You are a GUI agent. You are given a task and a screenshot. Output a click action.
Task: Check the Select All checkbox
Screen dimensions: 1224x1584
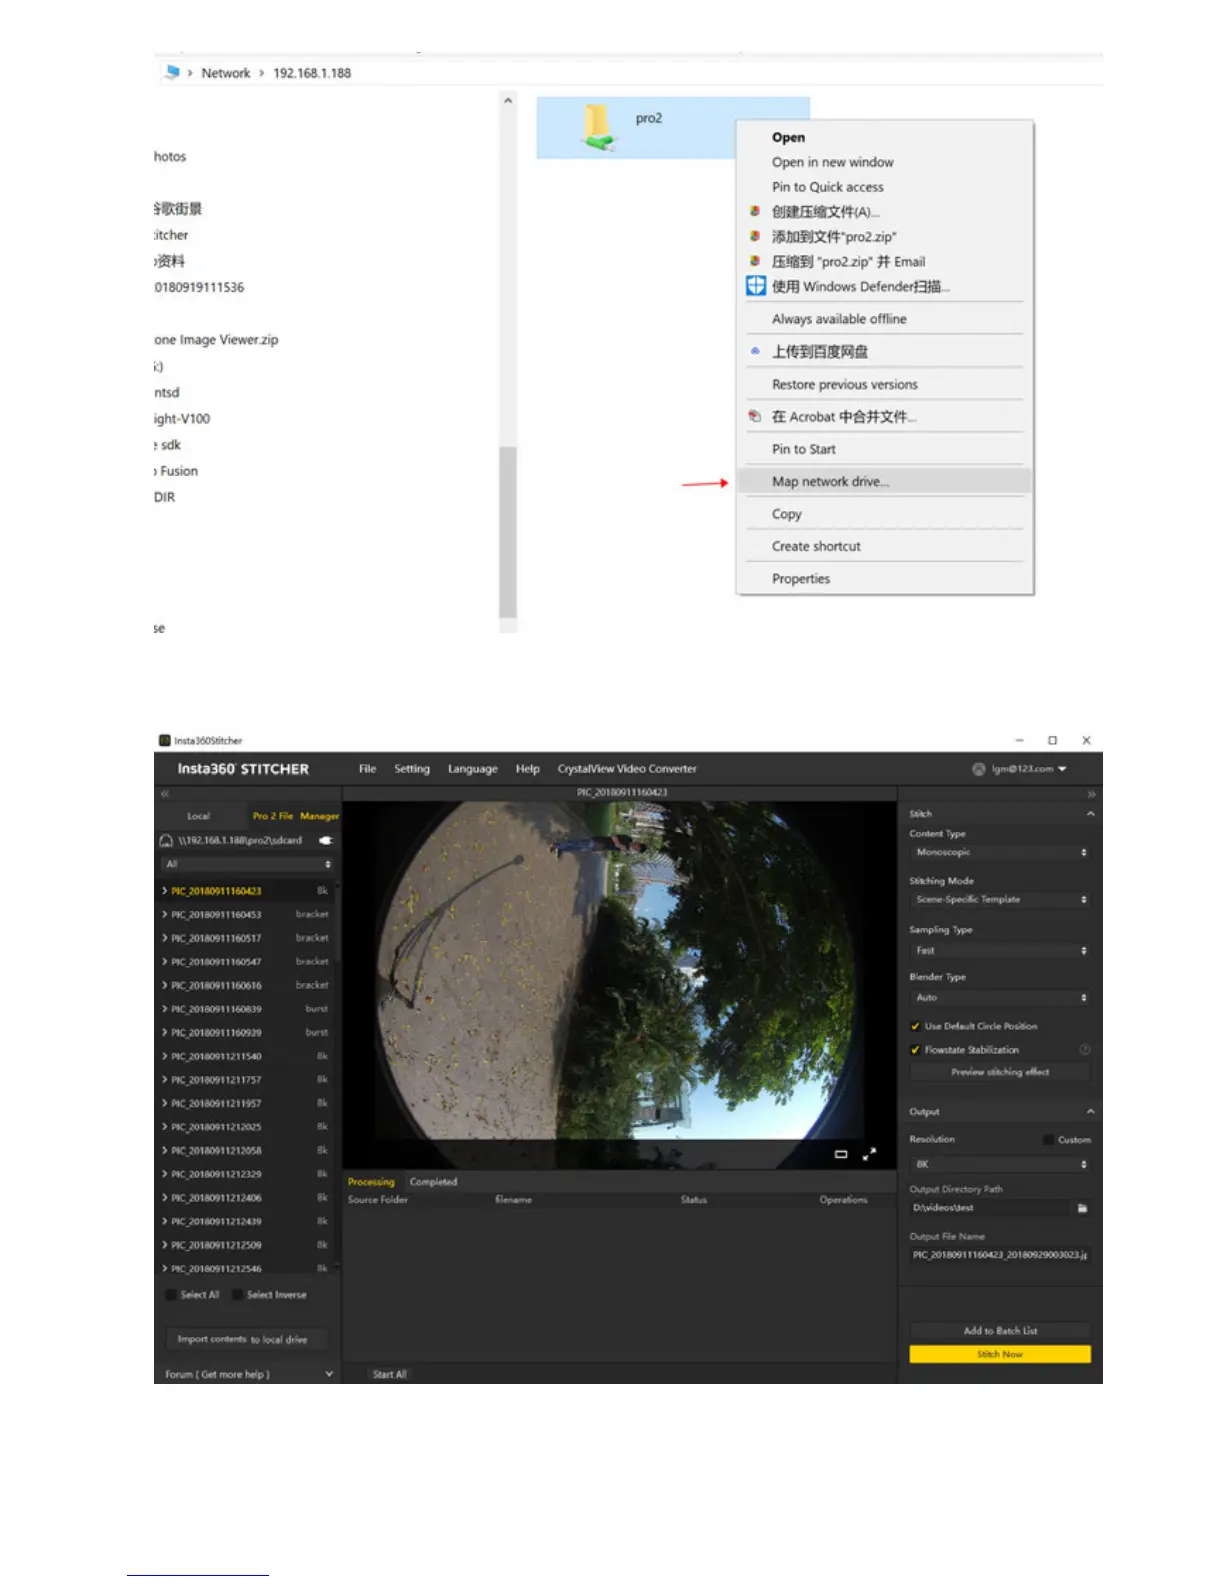click(170, 1295)
